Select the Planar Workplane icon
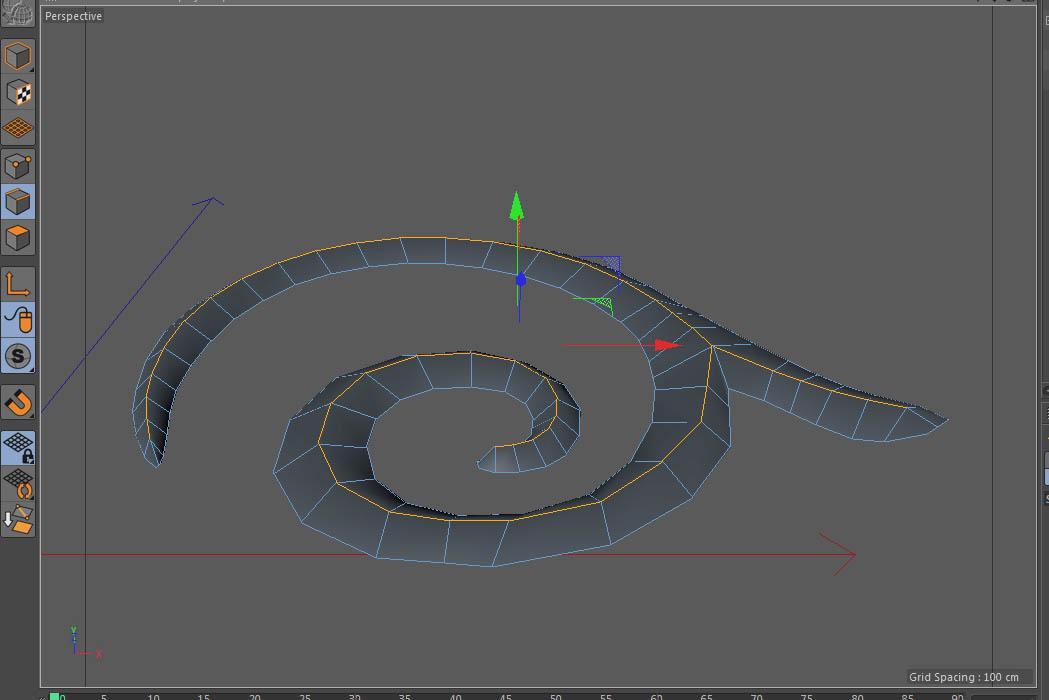Screen dimensions: 1049x700 18,484
